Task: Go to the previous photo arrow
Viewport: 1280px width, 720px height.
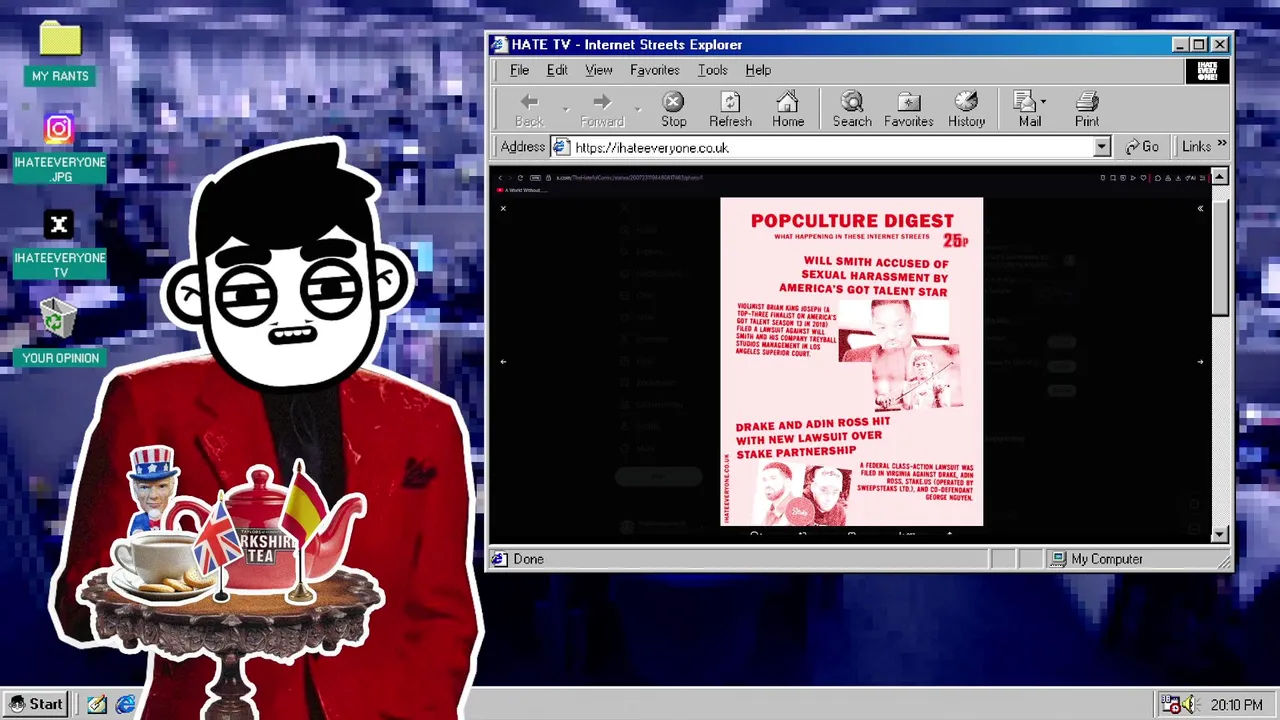Action: (x=503, y=362)
